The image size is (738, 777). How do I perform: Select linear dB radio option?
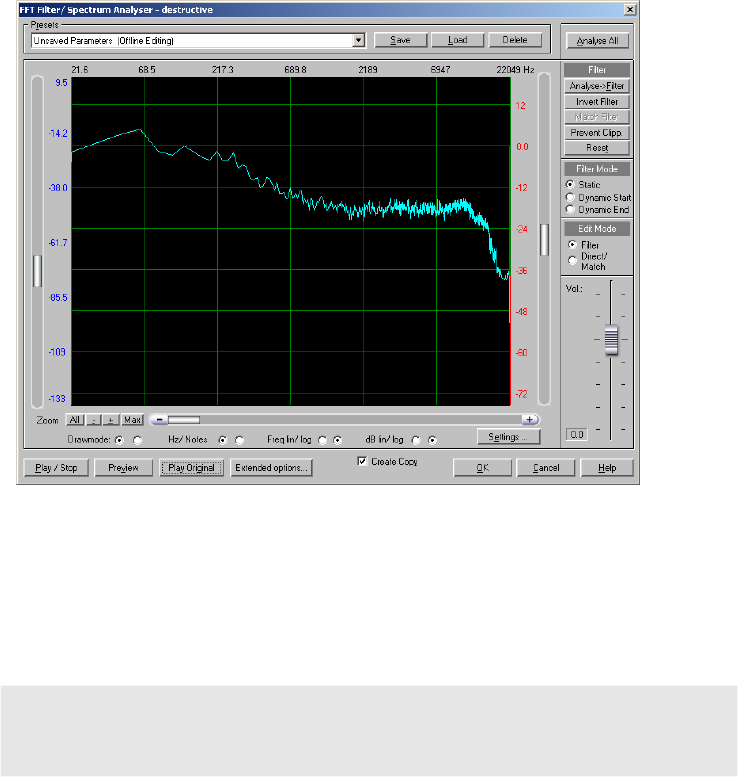click(416, 440)
